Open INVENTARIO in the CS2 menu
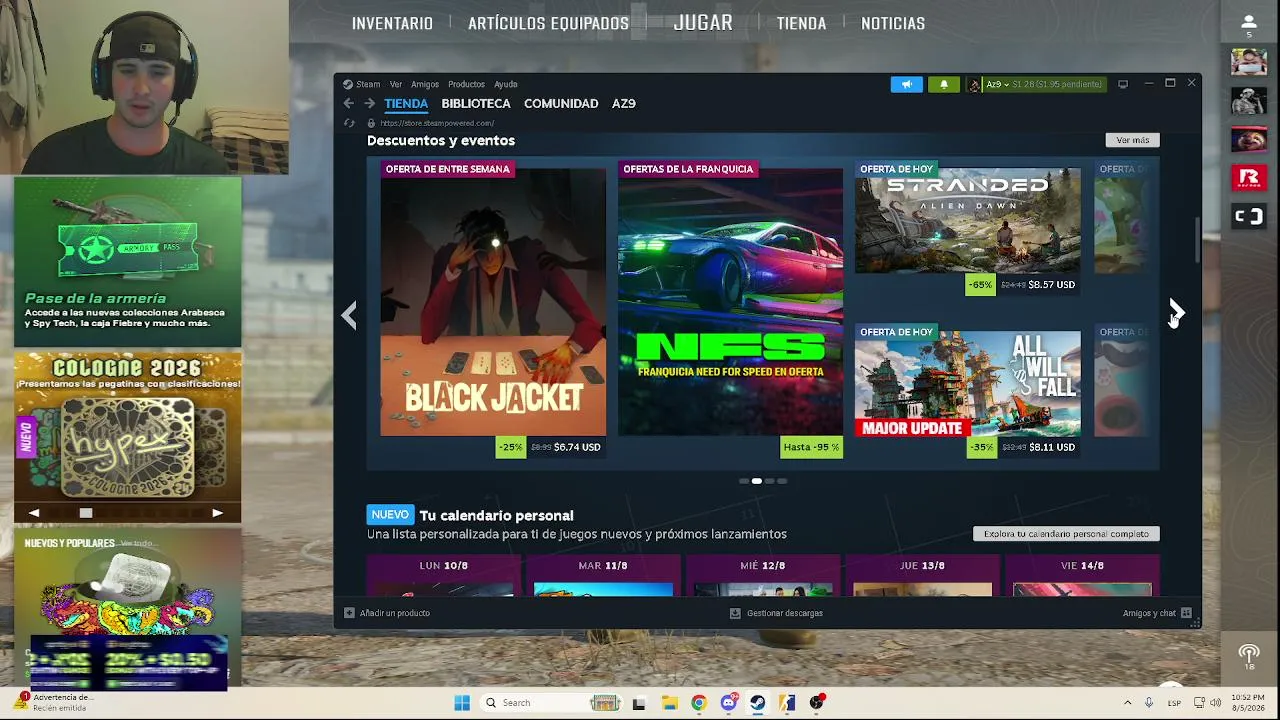 pyautogui.click(x=392, y=23)
